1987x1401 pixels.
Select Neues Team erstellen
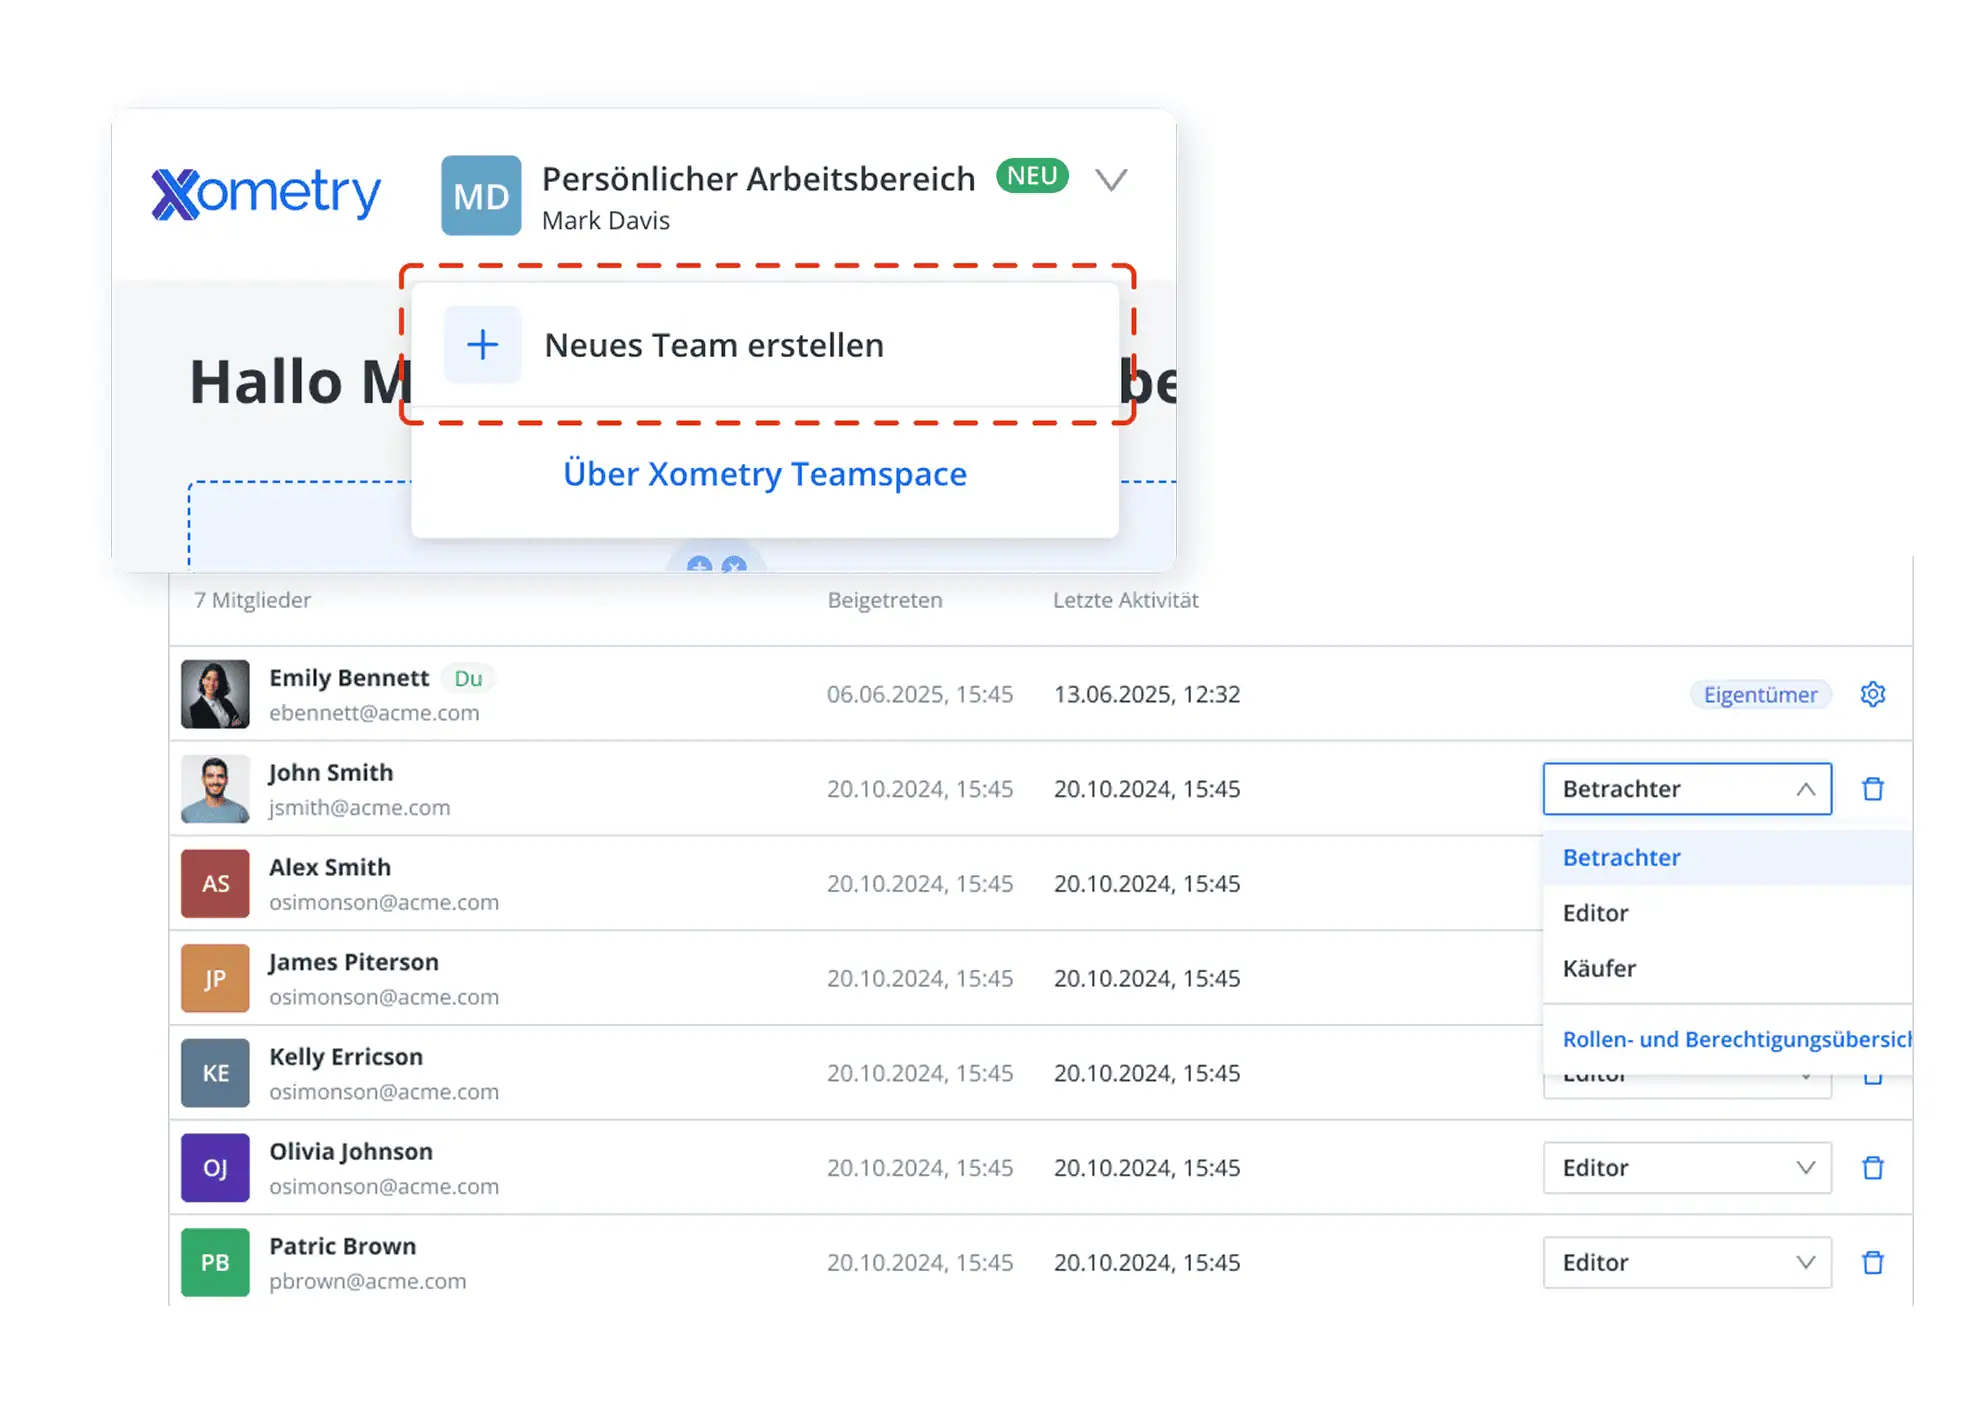(x=765, y=345)
